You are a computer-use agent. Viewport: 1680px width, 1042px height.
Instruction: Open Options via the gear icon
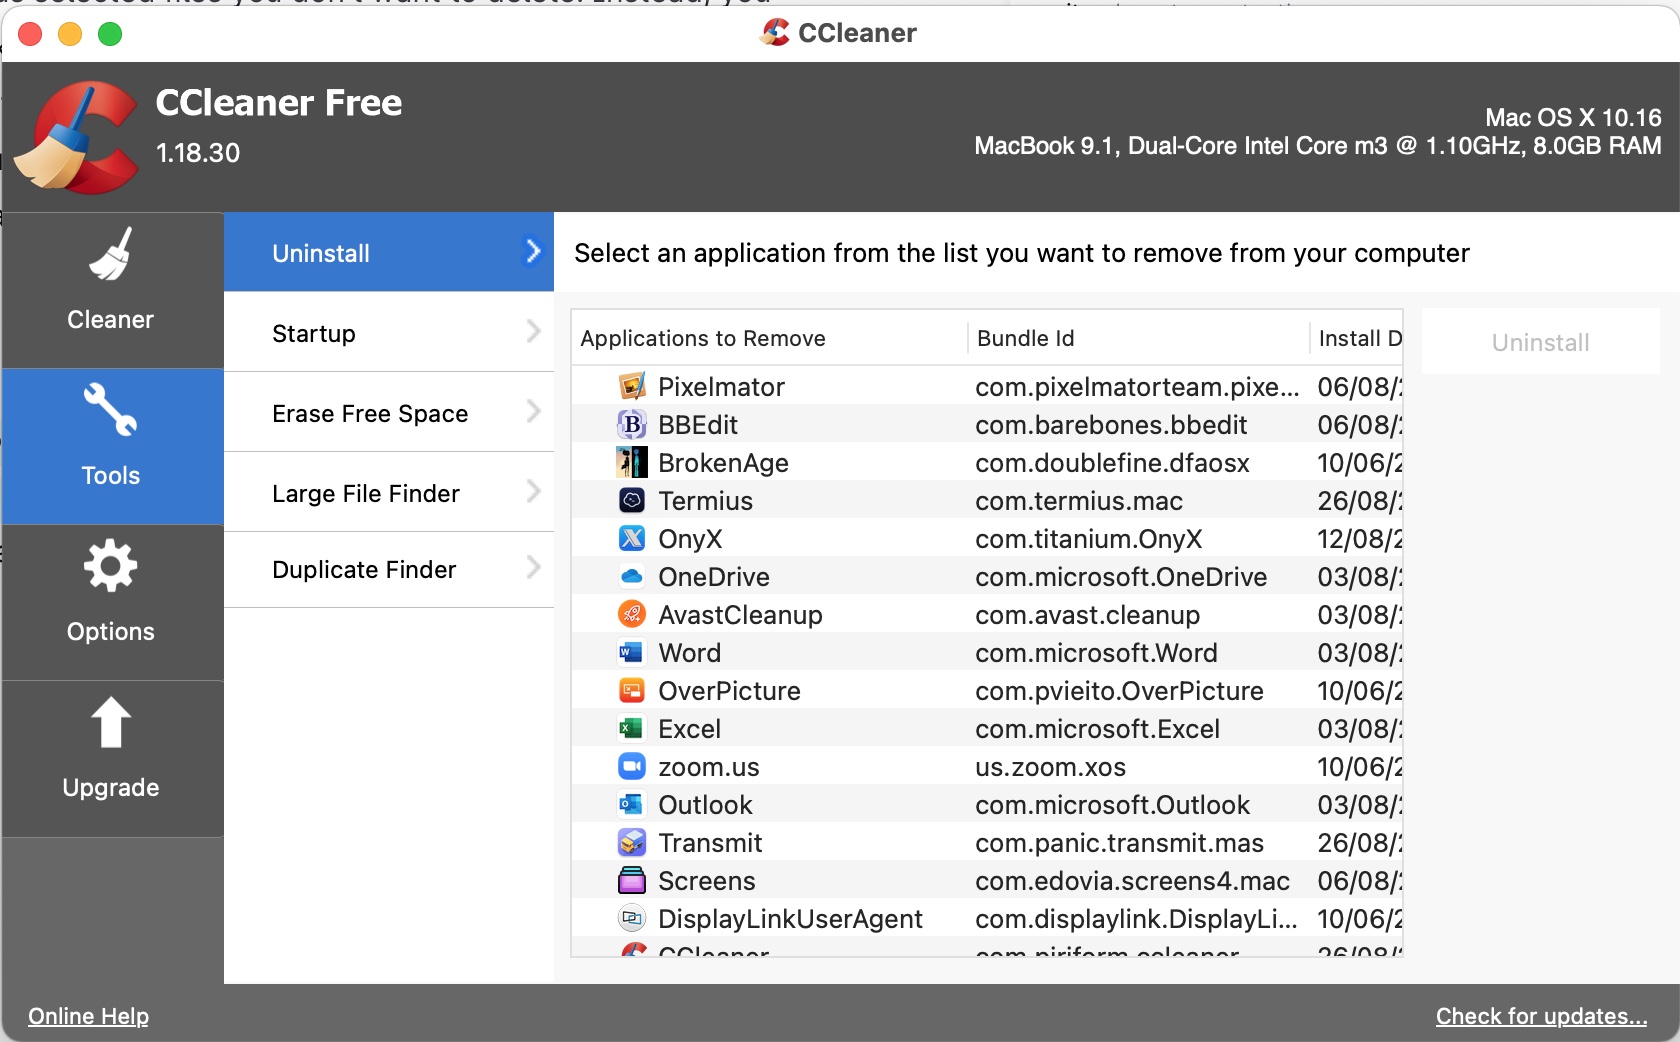111,566
